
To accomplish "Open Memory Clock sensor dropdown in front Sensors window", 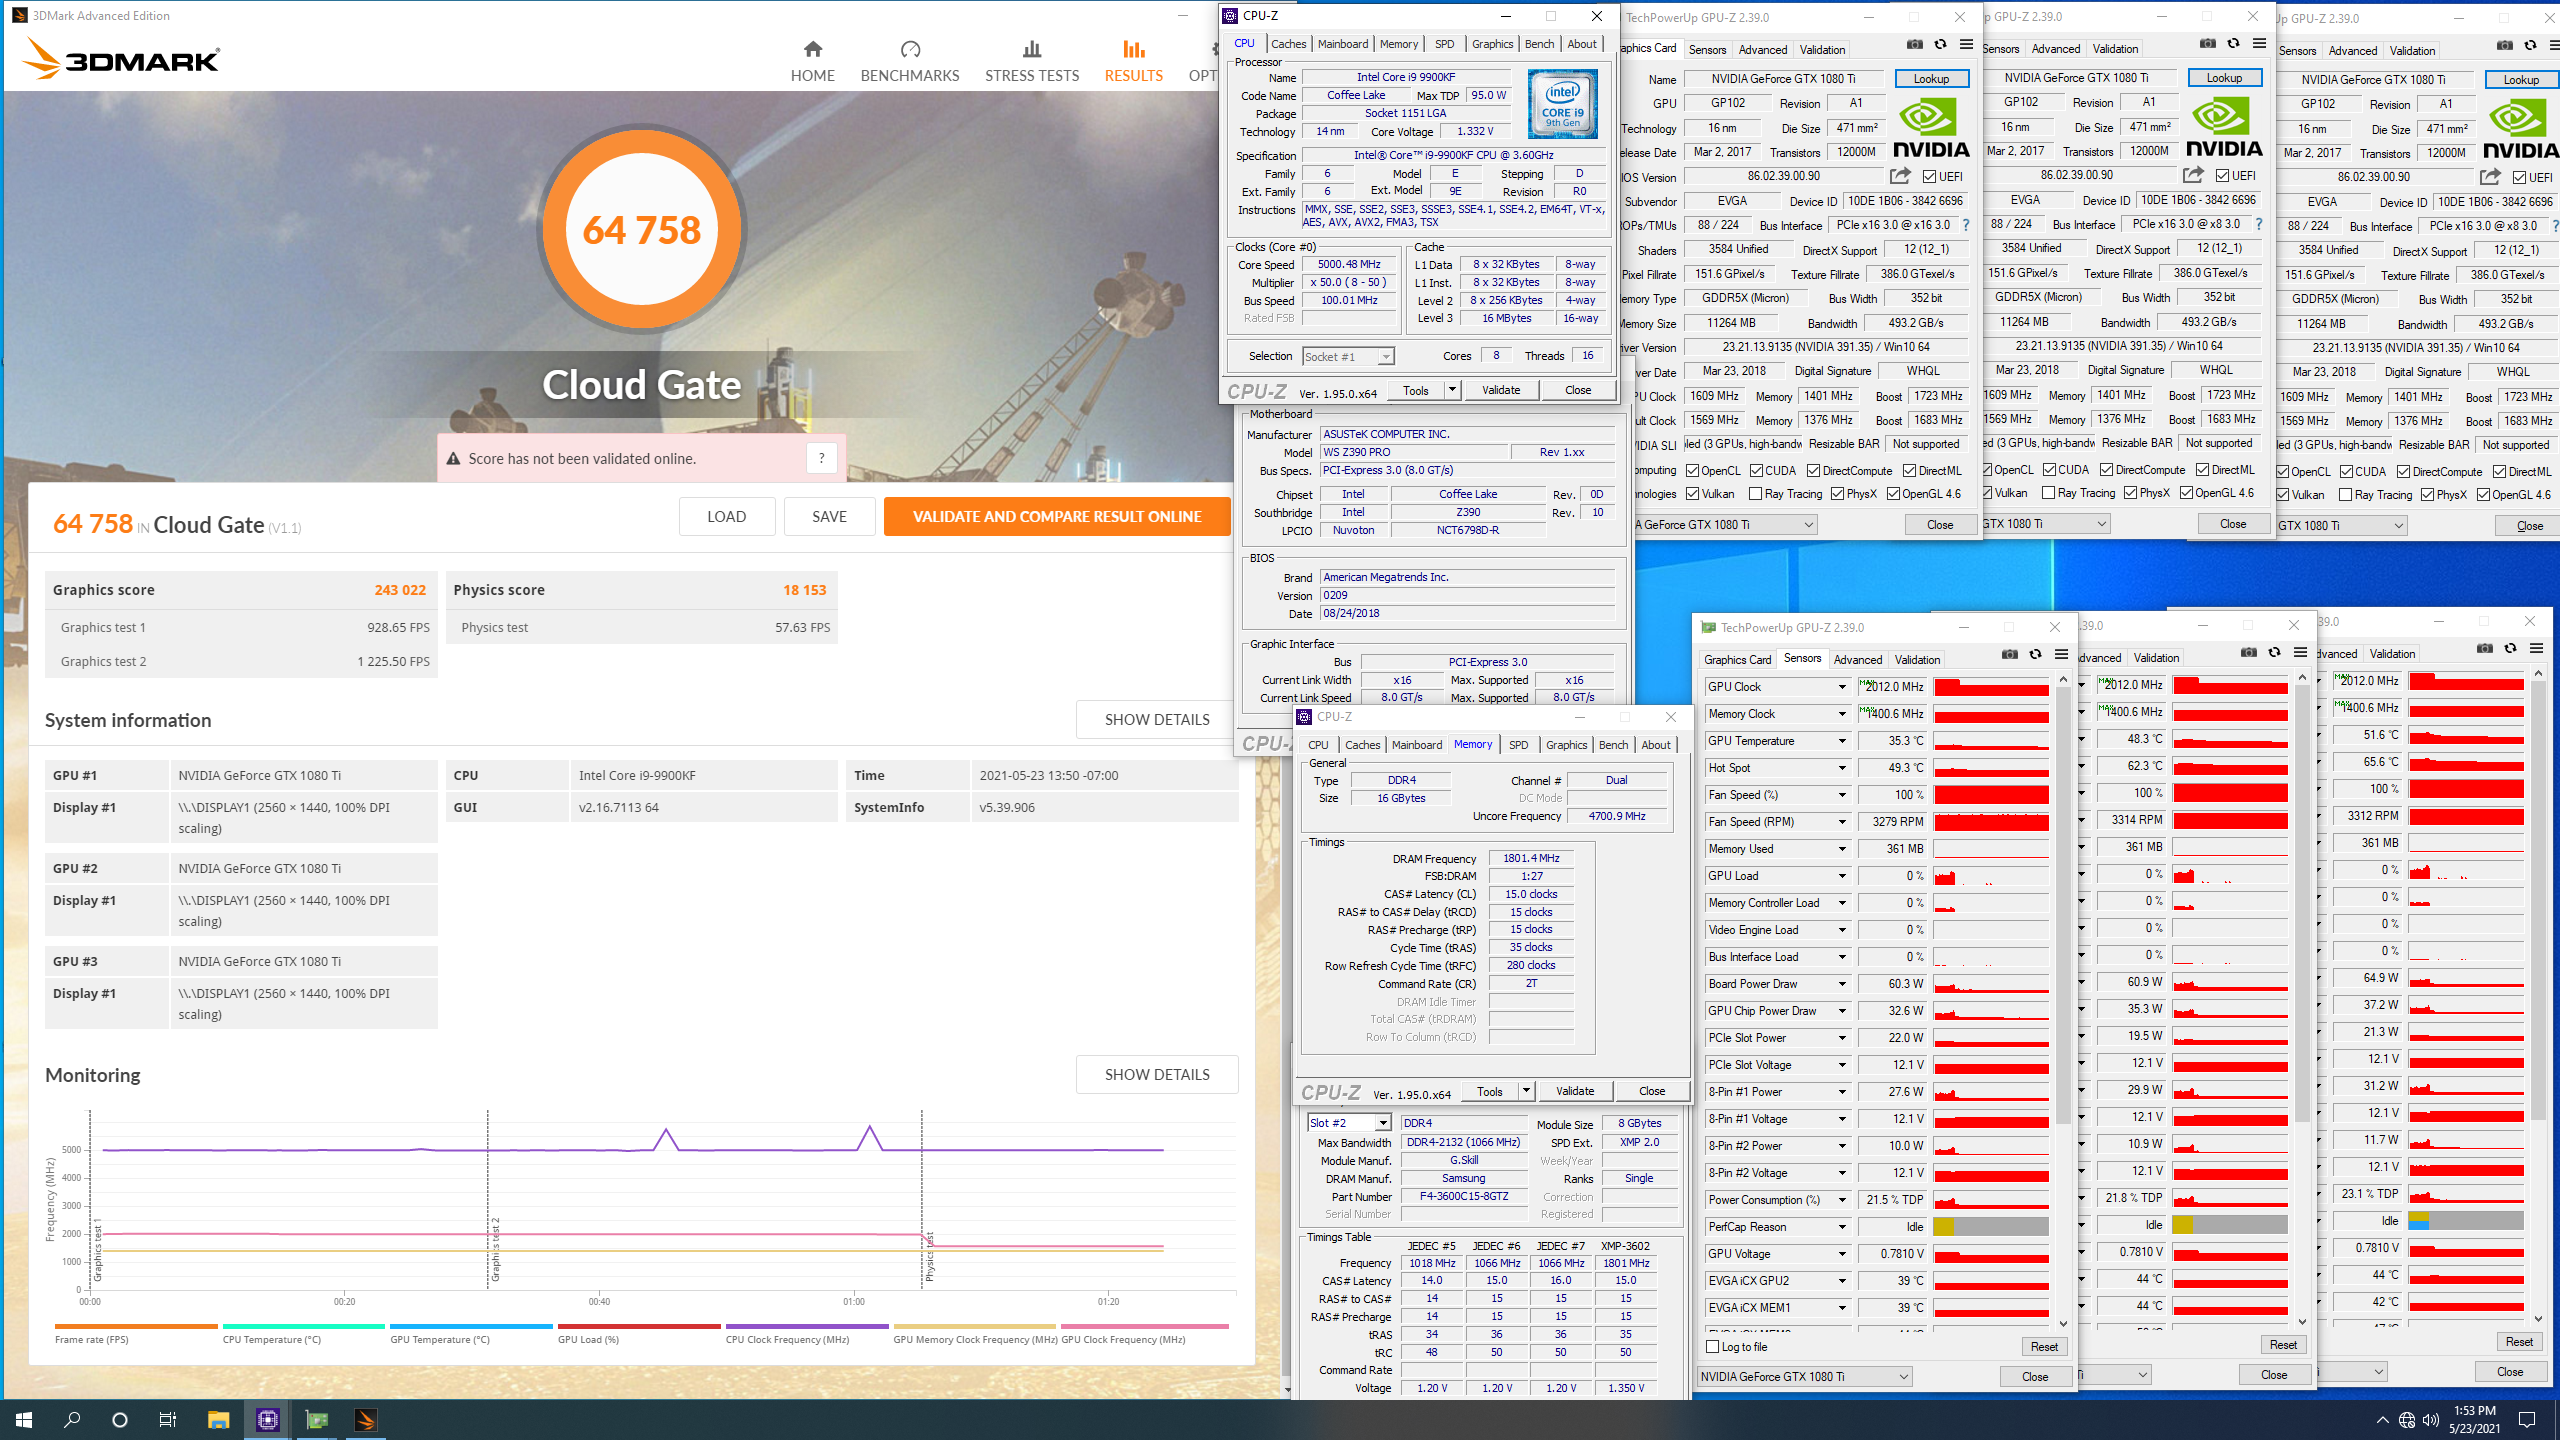I will coord(1842,714).
